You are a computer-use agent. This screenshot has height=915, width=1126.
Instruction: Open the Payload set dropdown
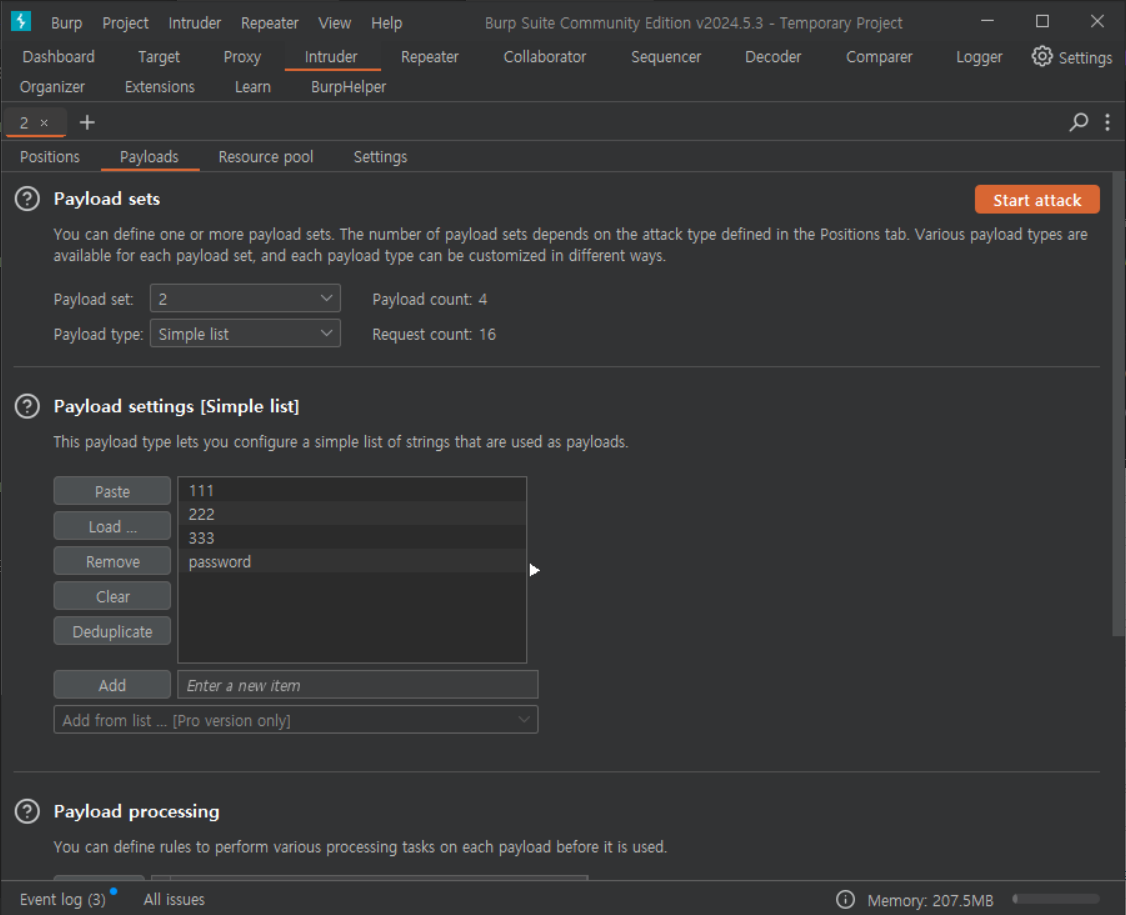pyautogui.click(x=245, y=299)
